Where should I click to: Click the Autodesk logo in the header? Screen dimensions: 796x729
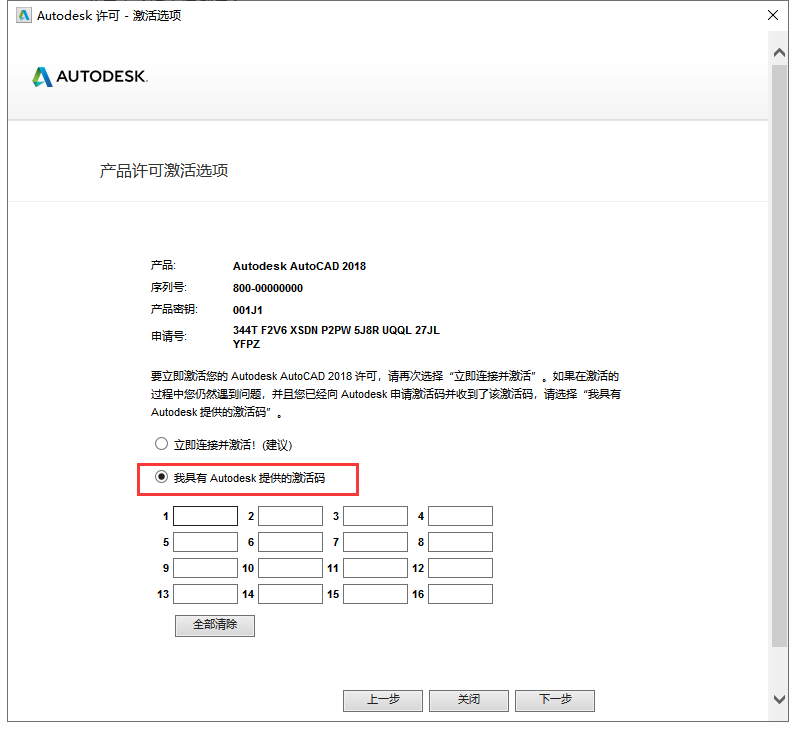(x=90, y=77)
